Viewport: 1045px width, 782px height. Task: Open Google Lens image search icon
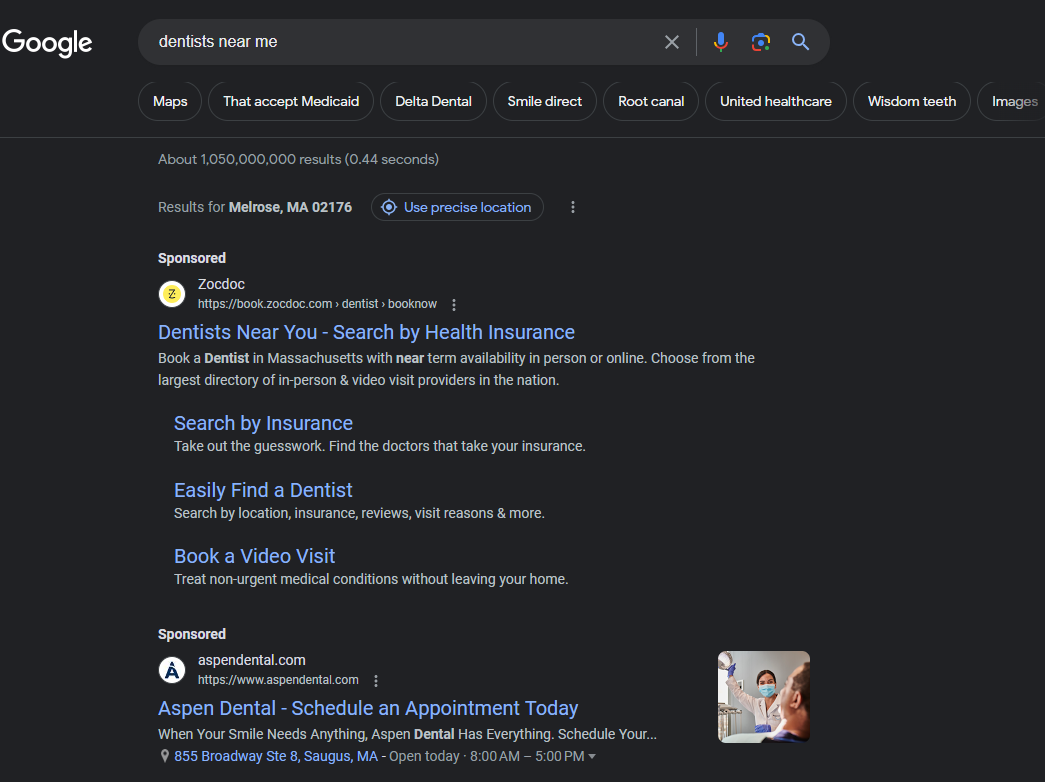tap(760, 42)
